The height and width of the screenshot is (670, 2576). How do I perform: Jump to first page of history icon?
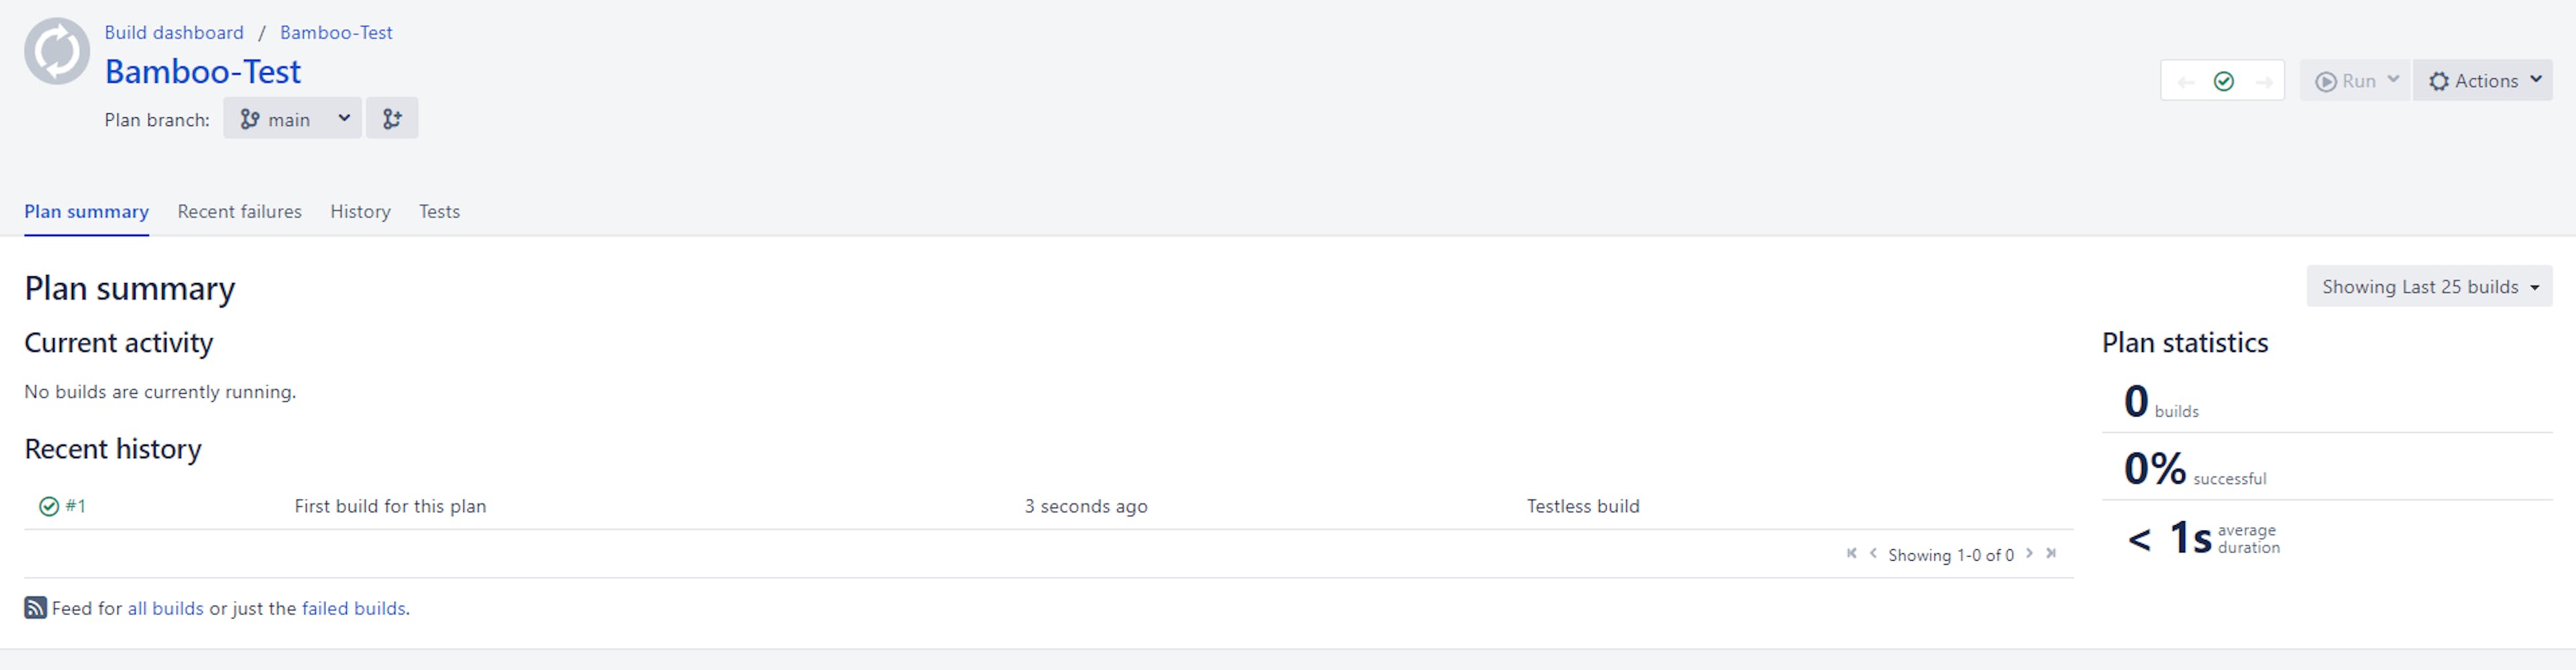point(1851,554)
